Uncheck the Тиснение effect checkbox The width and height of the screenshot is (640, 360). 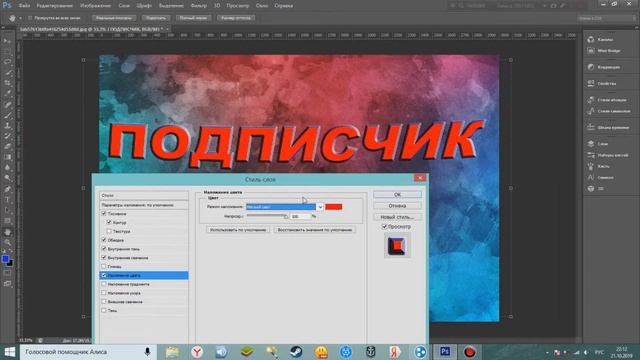(104, 213)
